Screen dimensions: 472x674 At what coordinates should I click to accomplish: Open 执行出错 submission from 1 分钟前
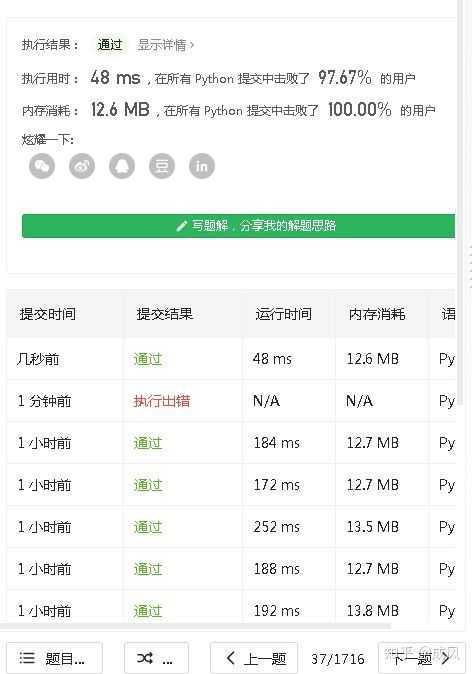click(162, 401)
